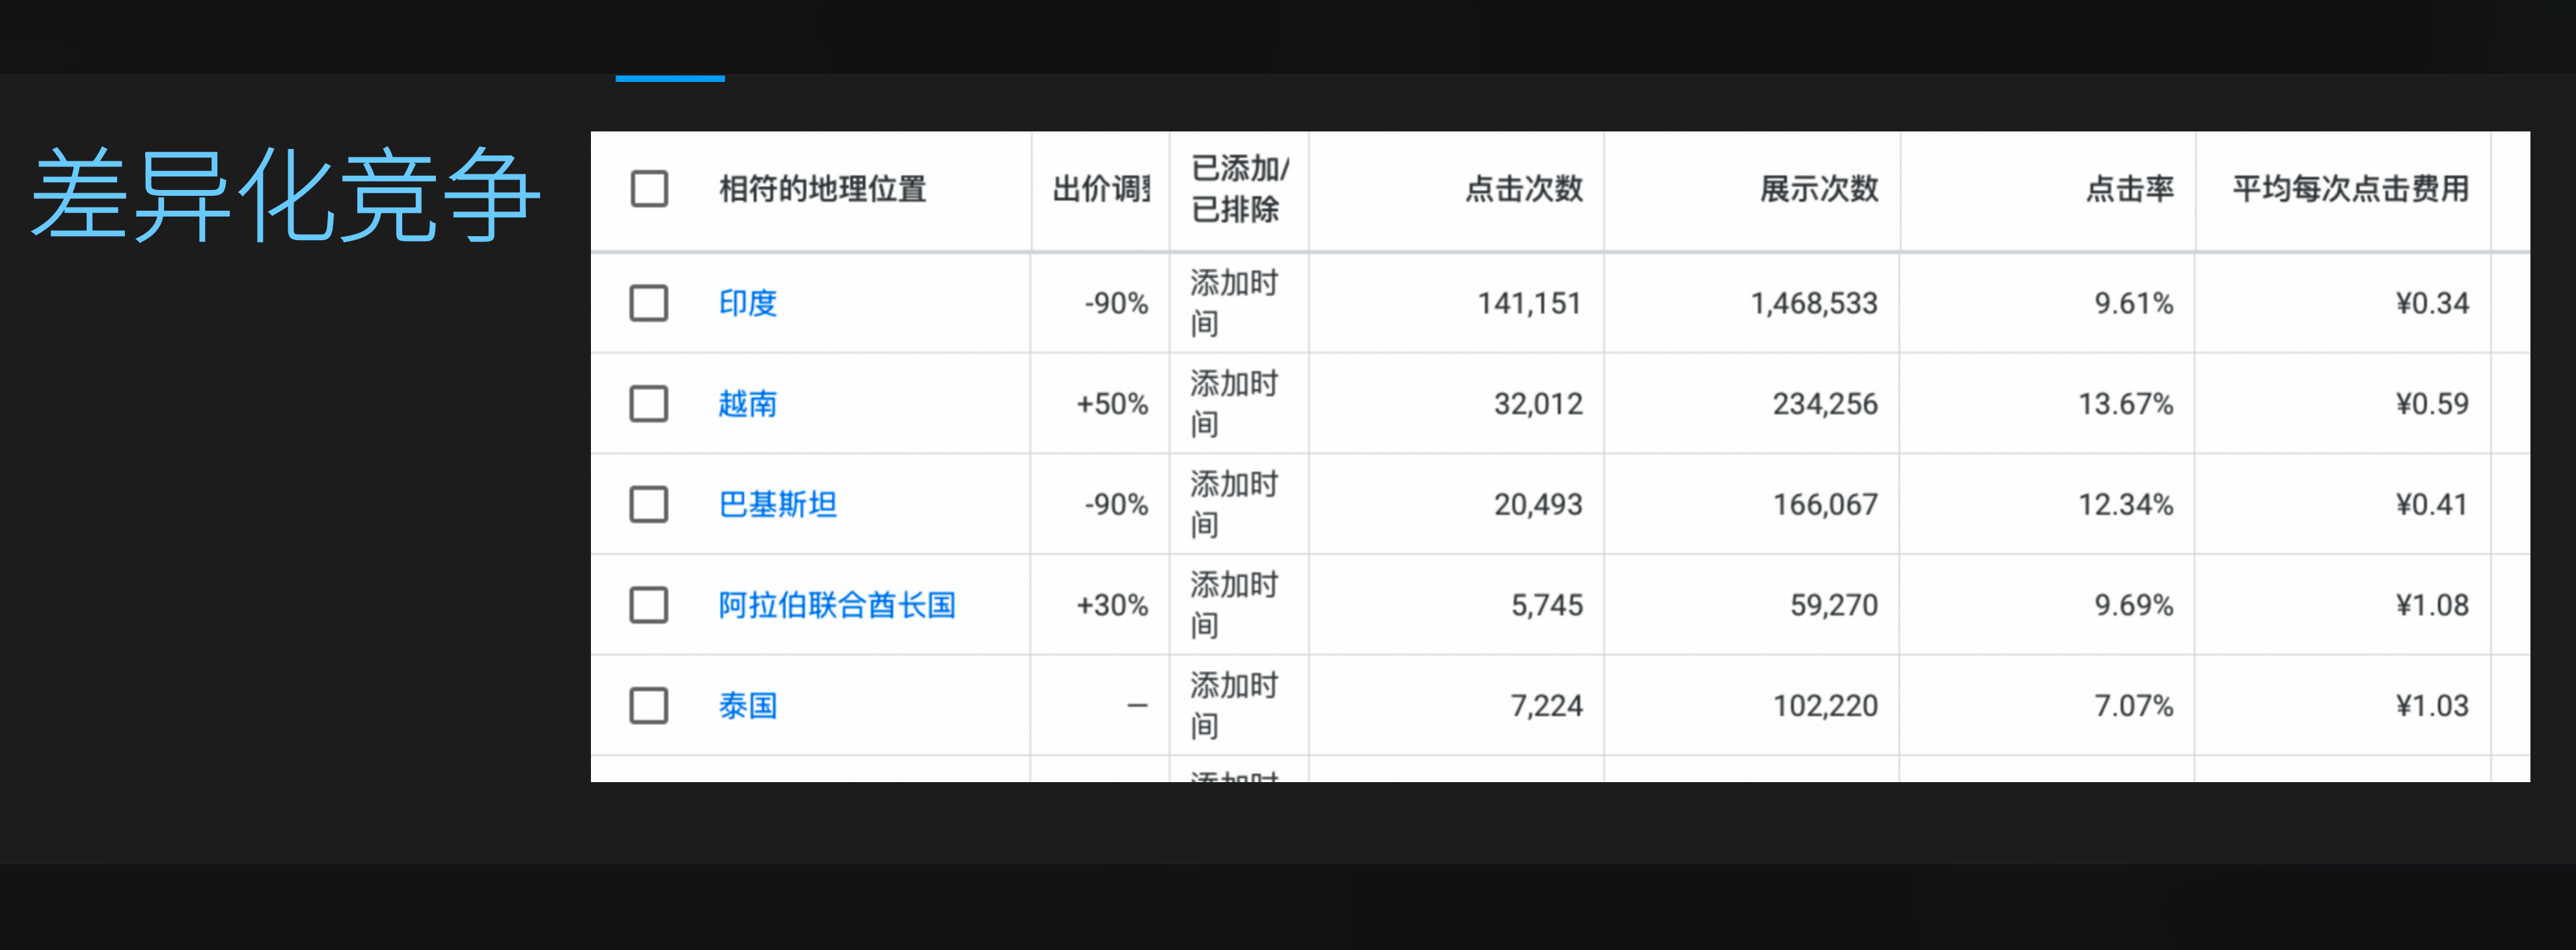Viewport: 2576px width, 950px height.
Task: Open the 泰国 location link
Action: point(748,706)
